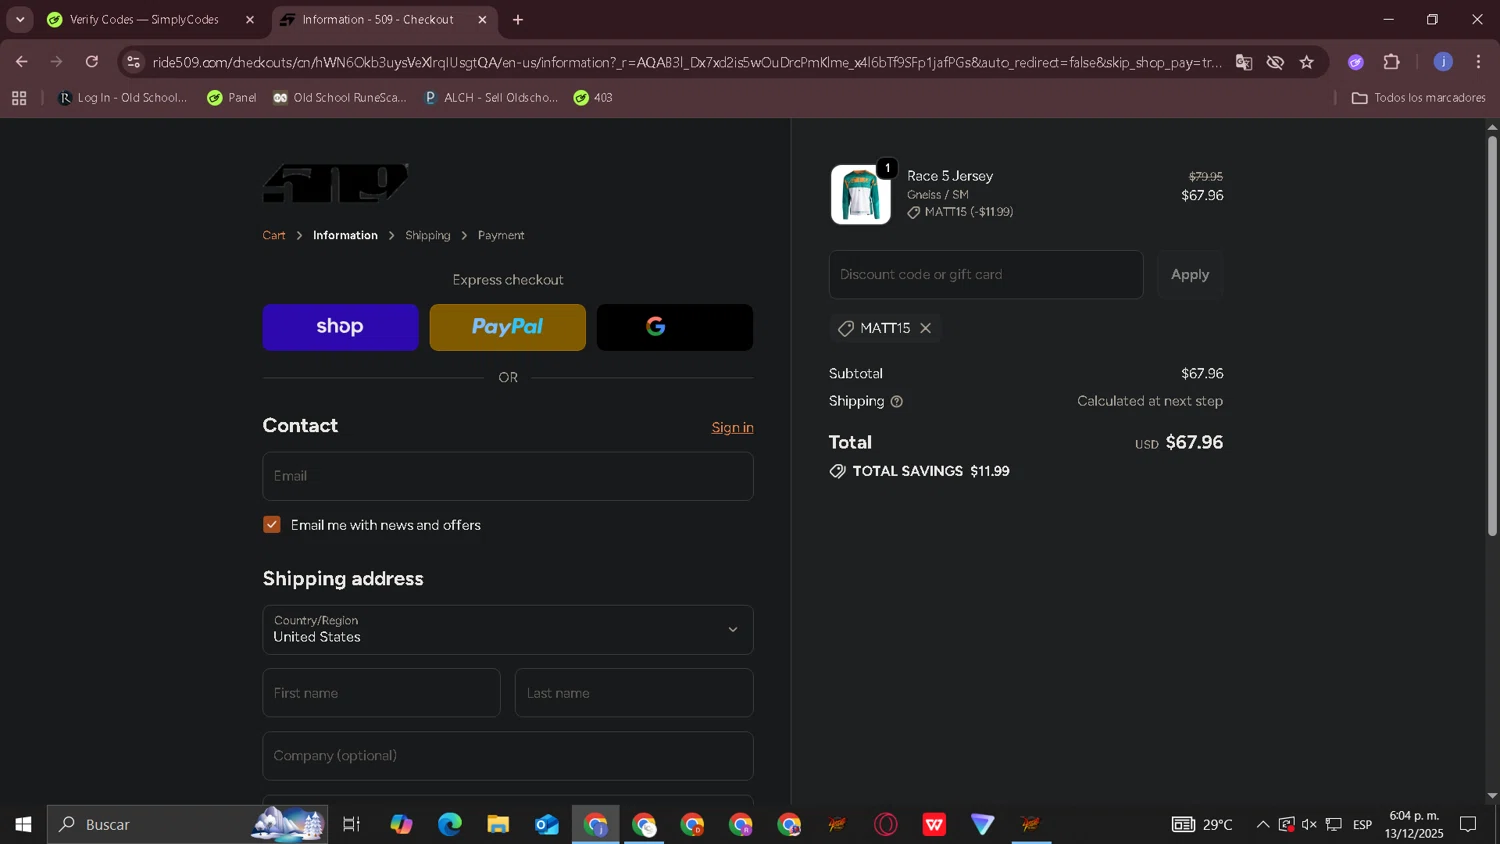This screenshot has width=1500, height=844.
Task: Translate this page icon
Action: pos(1244,62)
